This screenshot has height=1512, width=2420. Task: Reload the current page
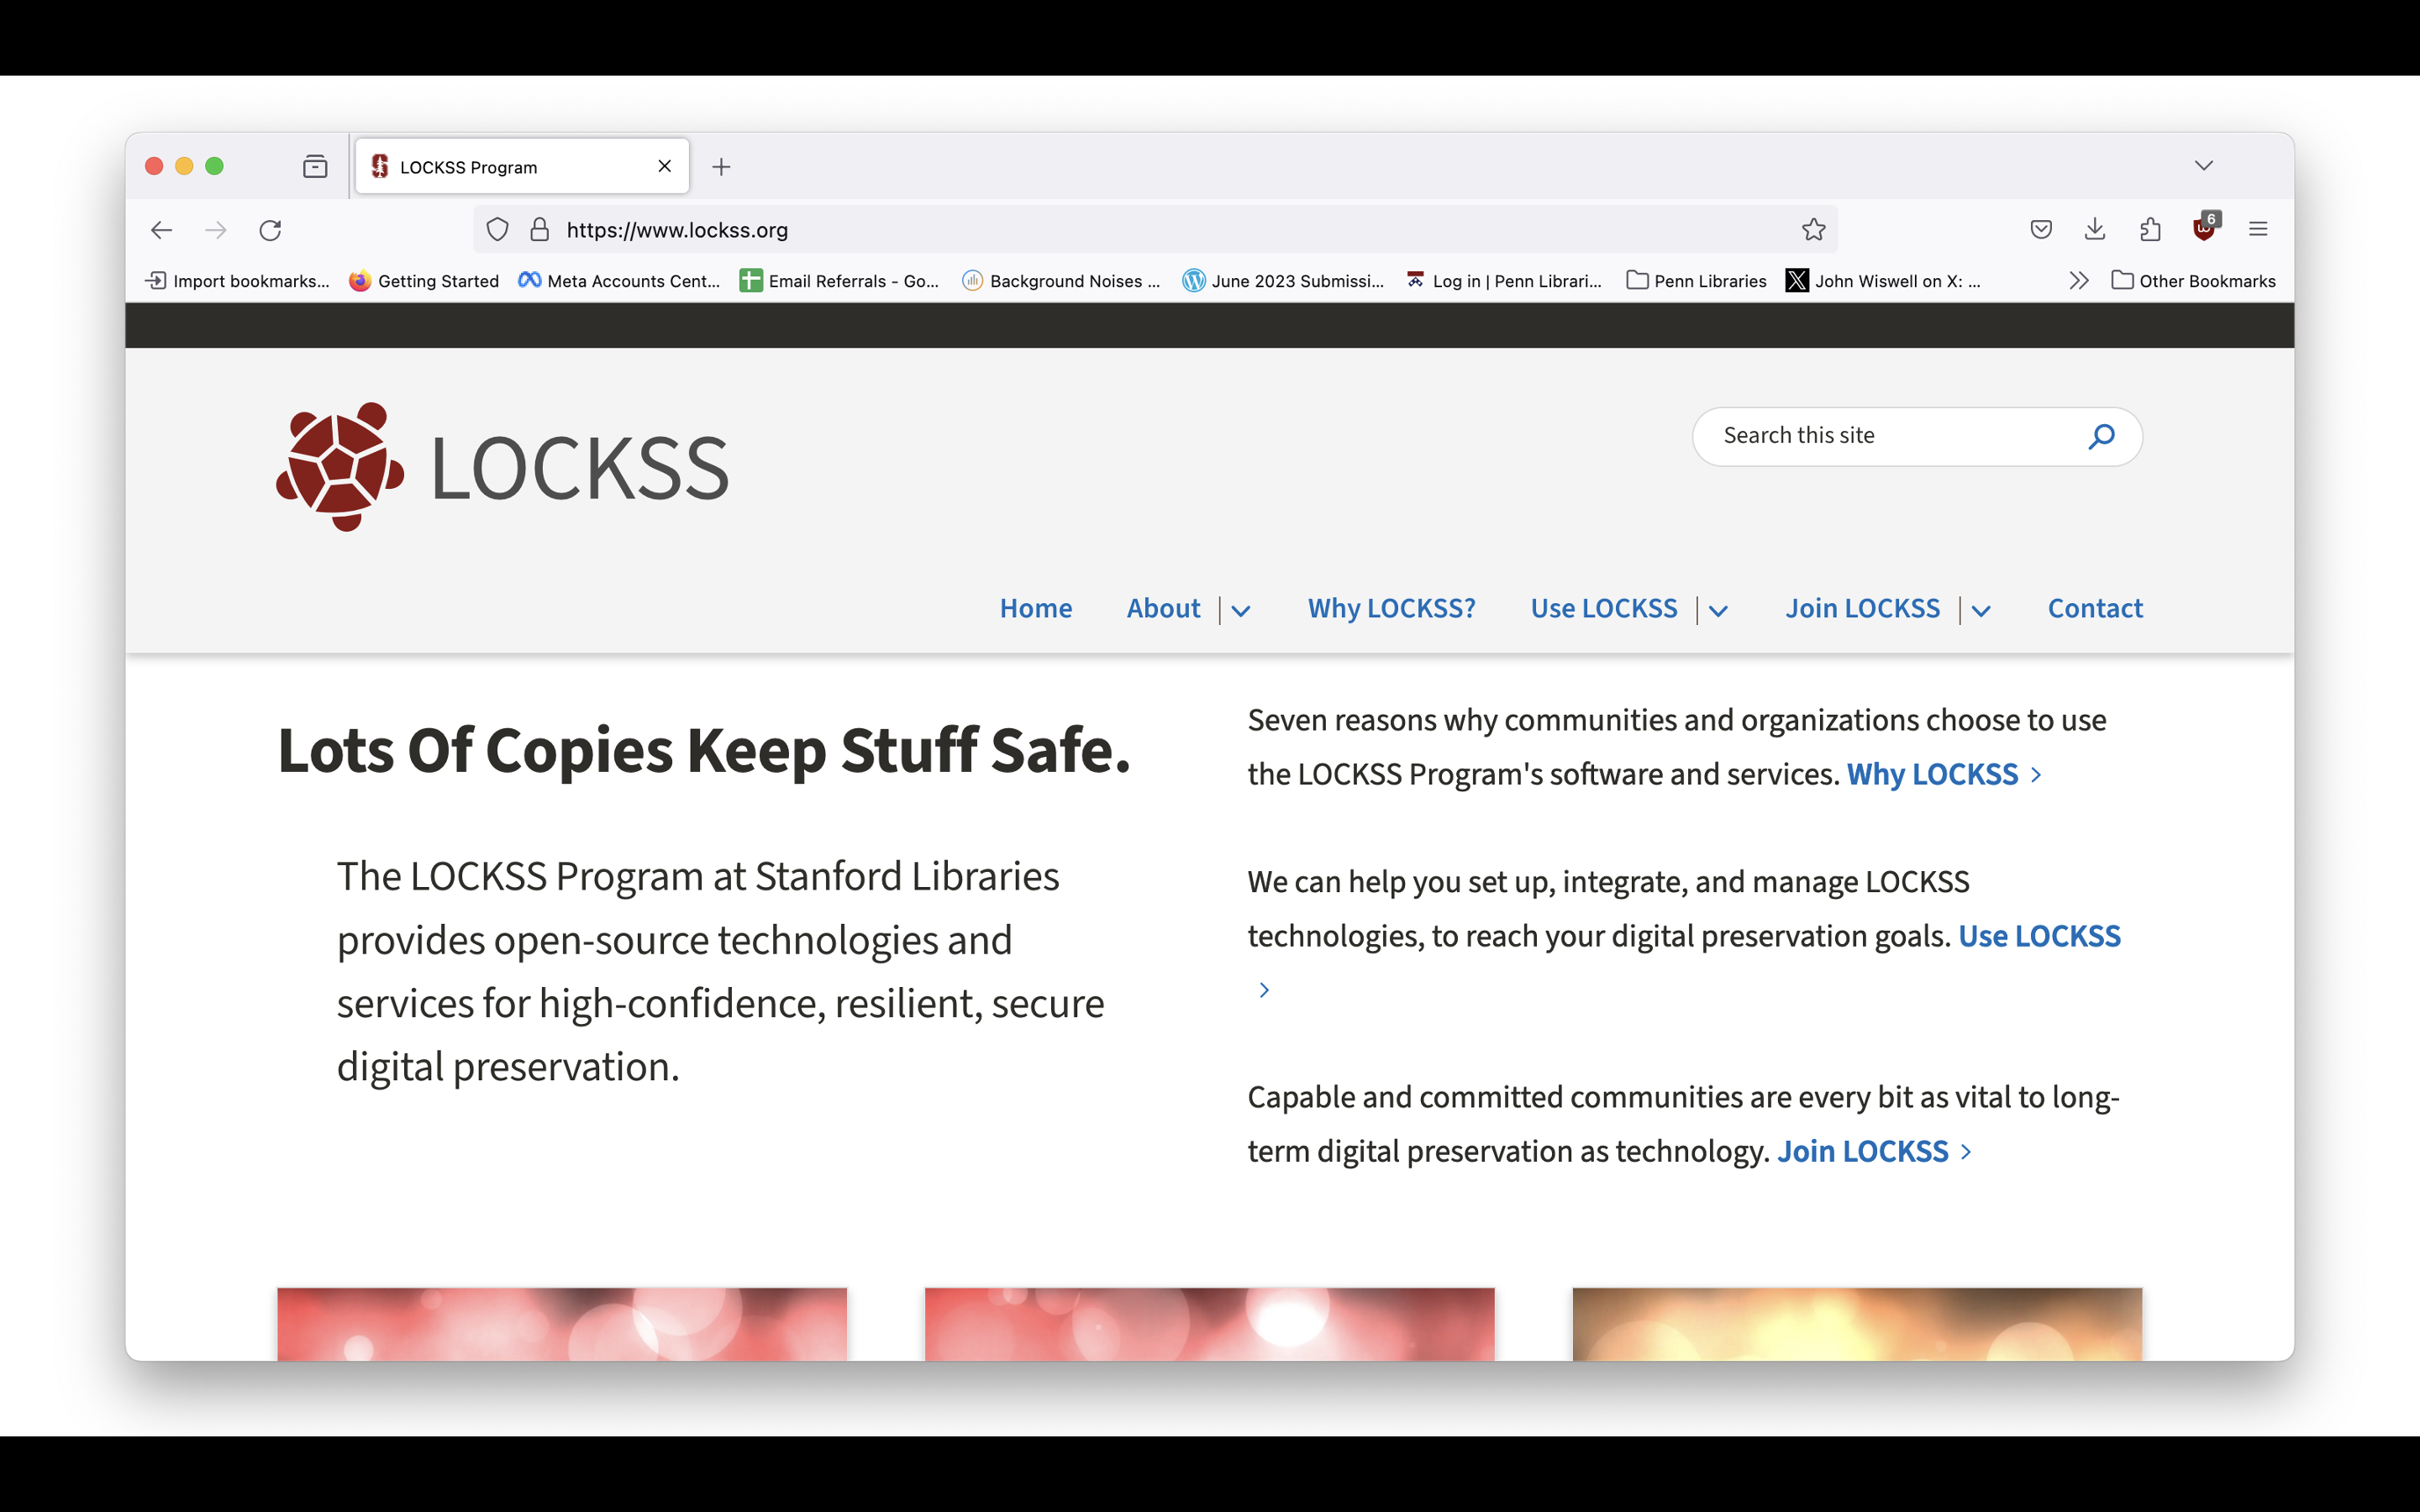coord(271,230)
